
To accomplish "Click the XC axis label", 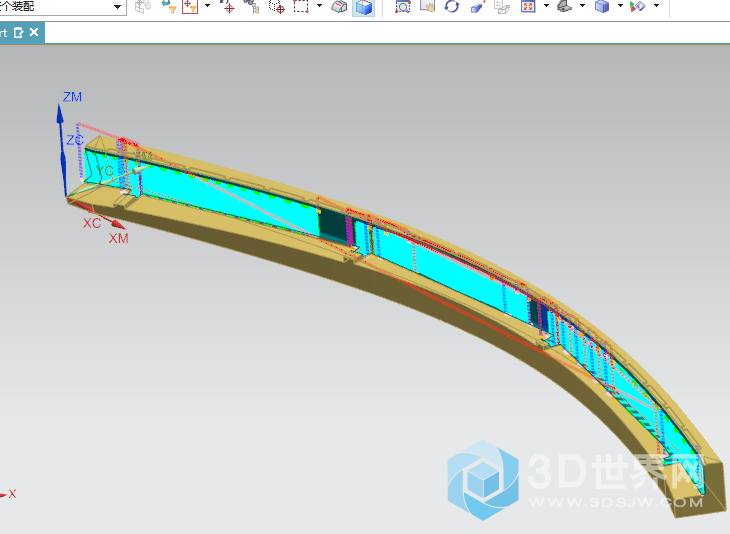I will click(92, 223).
